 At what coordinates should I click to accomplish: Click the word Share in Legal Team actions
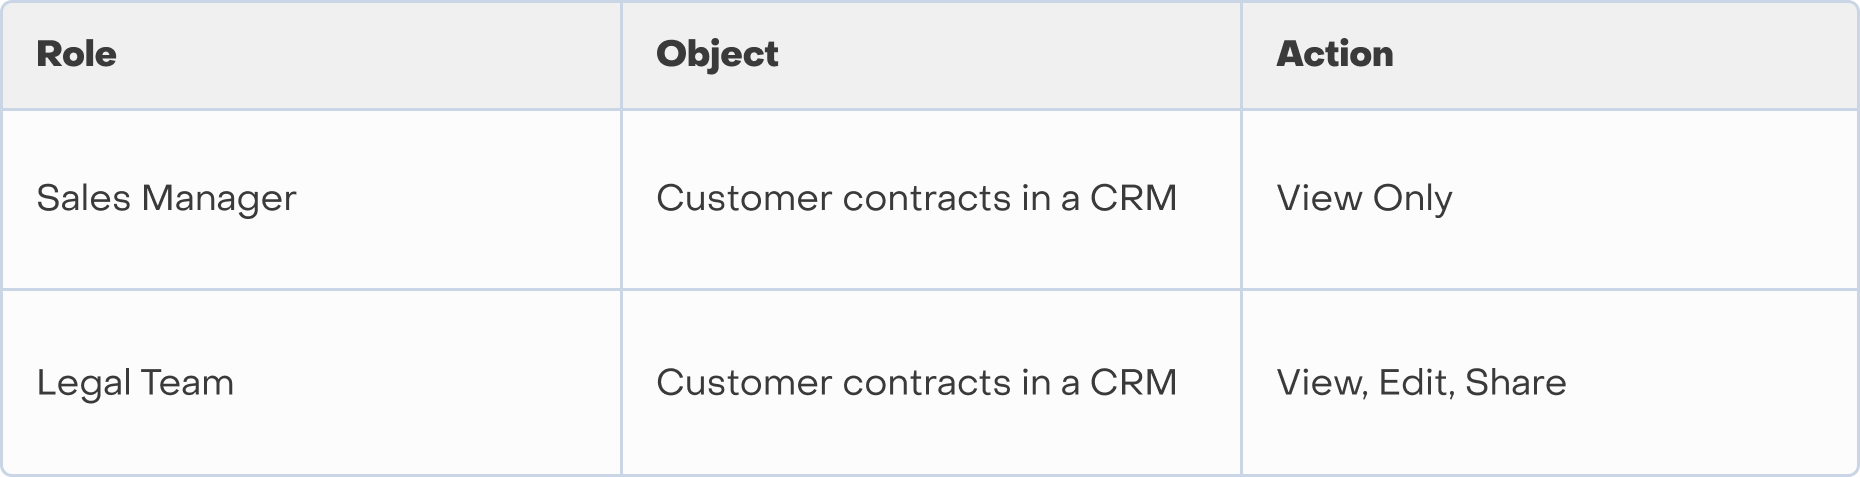coord(1516,383)
